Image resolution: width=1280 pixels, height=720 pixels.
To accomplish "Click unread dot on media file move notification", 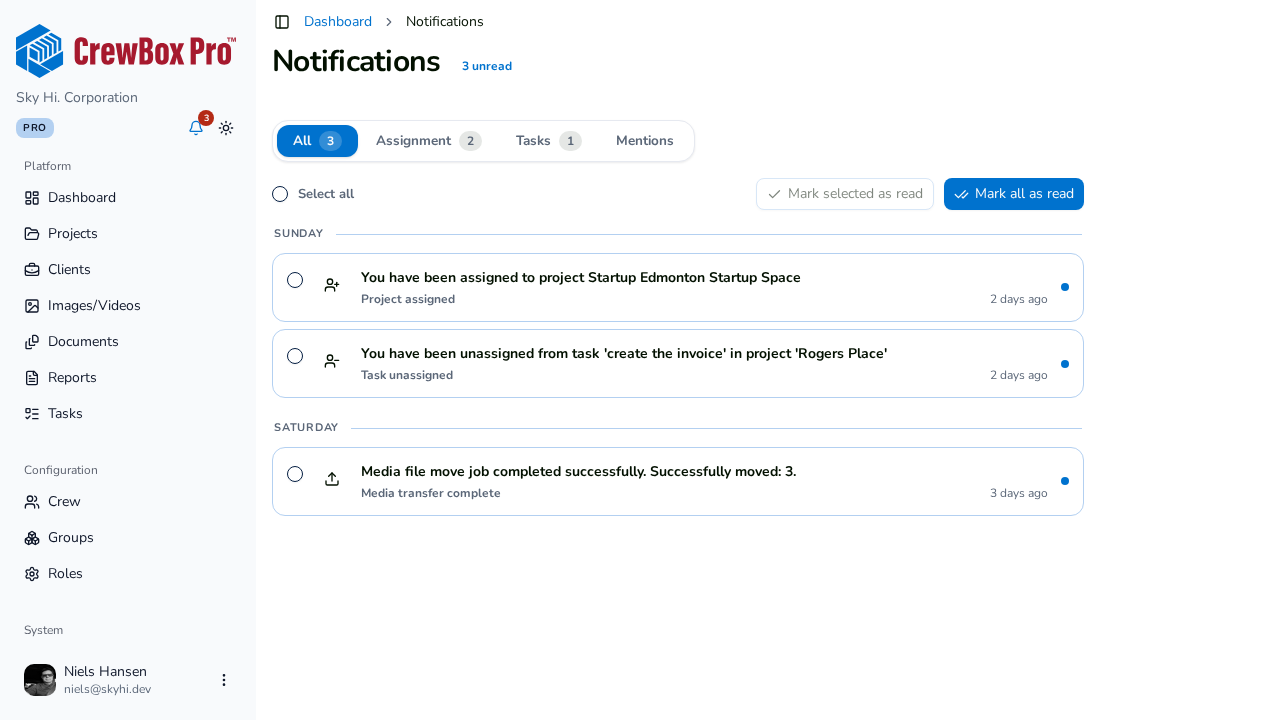I will [x=1065, y=481].
